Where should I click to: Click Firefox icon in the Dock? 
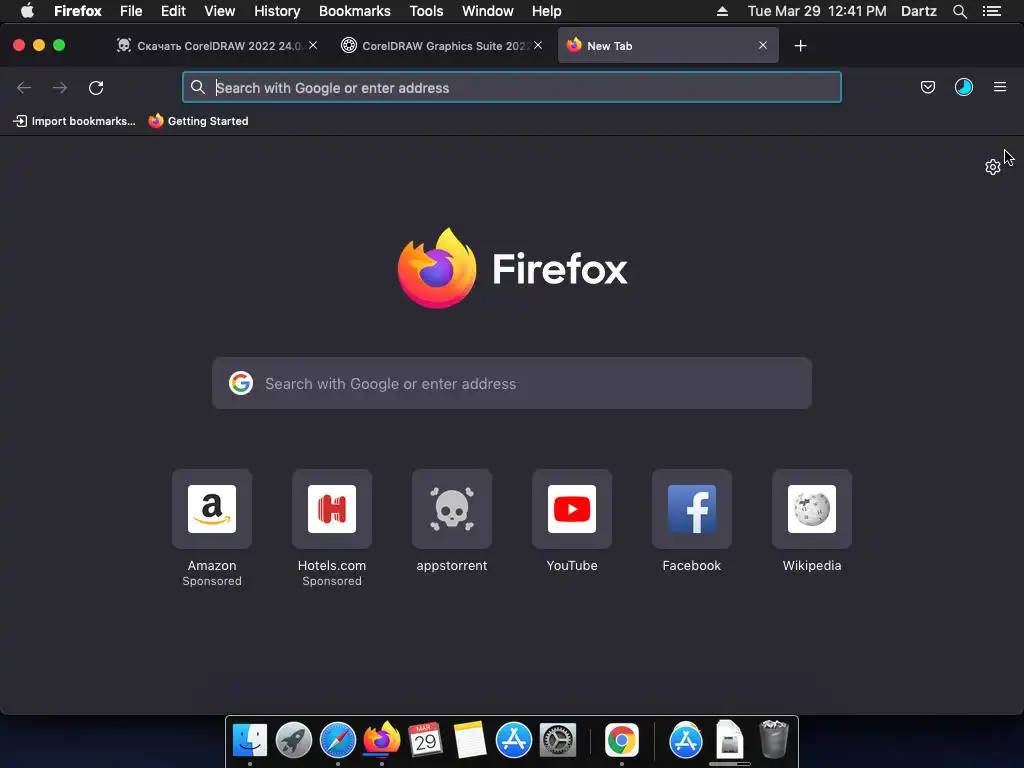click(x=382, y=739)
